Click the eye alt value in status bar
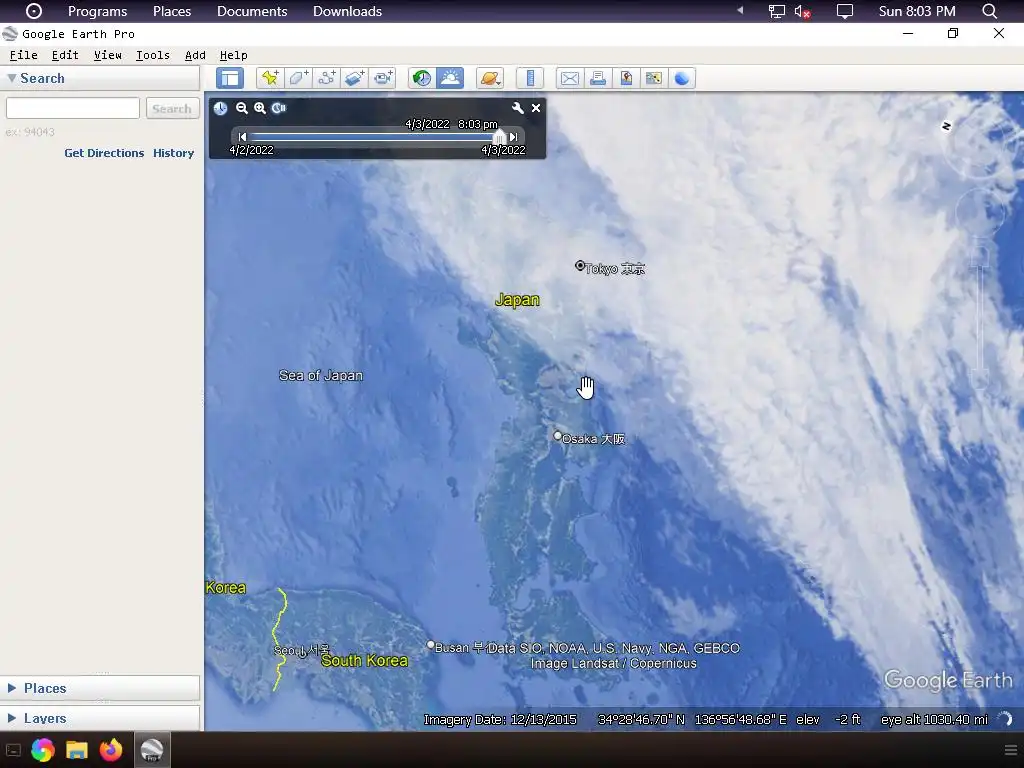Image resolution: width=1024 pixels, height=768 pixels. point(934,720)
